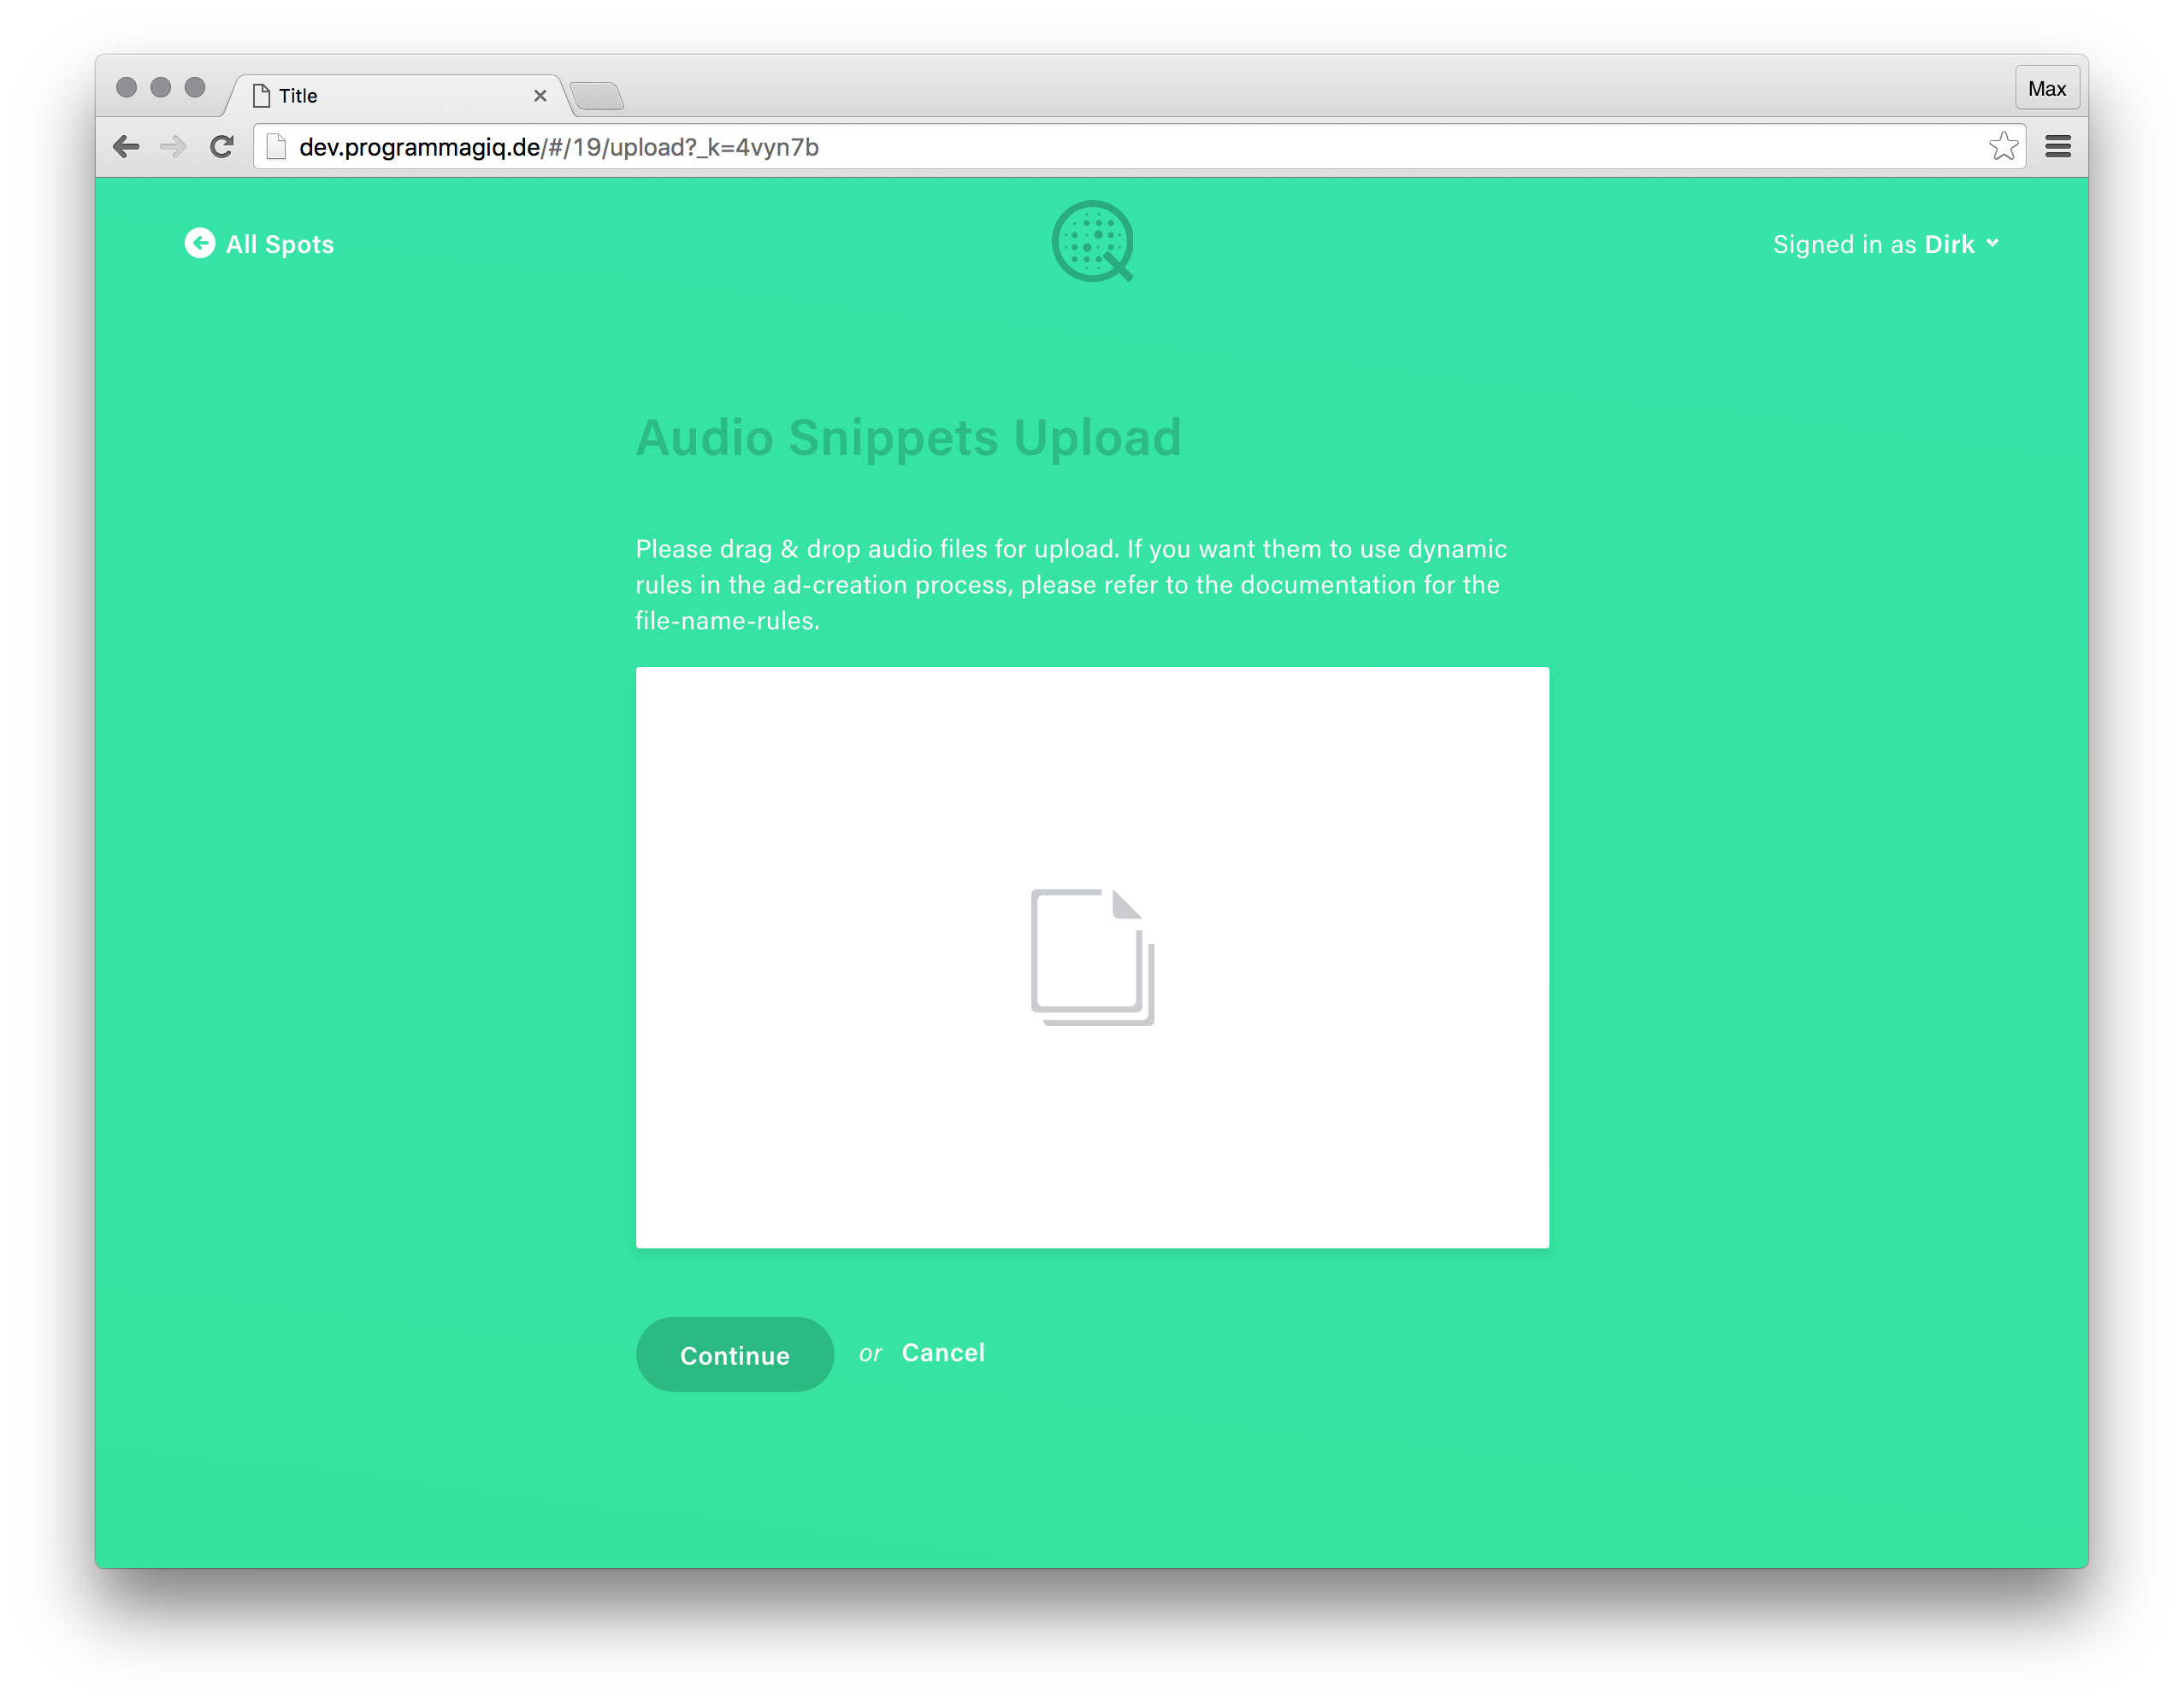The image size is (2184, 1705).
Task: Click the ProgrammagiQ logo in the header
Action: click(1092, 241)
